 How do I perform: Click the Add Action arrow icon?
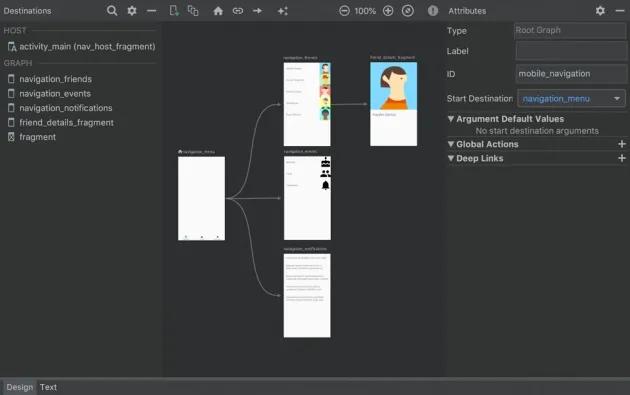point(258,11)
